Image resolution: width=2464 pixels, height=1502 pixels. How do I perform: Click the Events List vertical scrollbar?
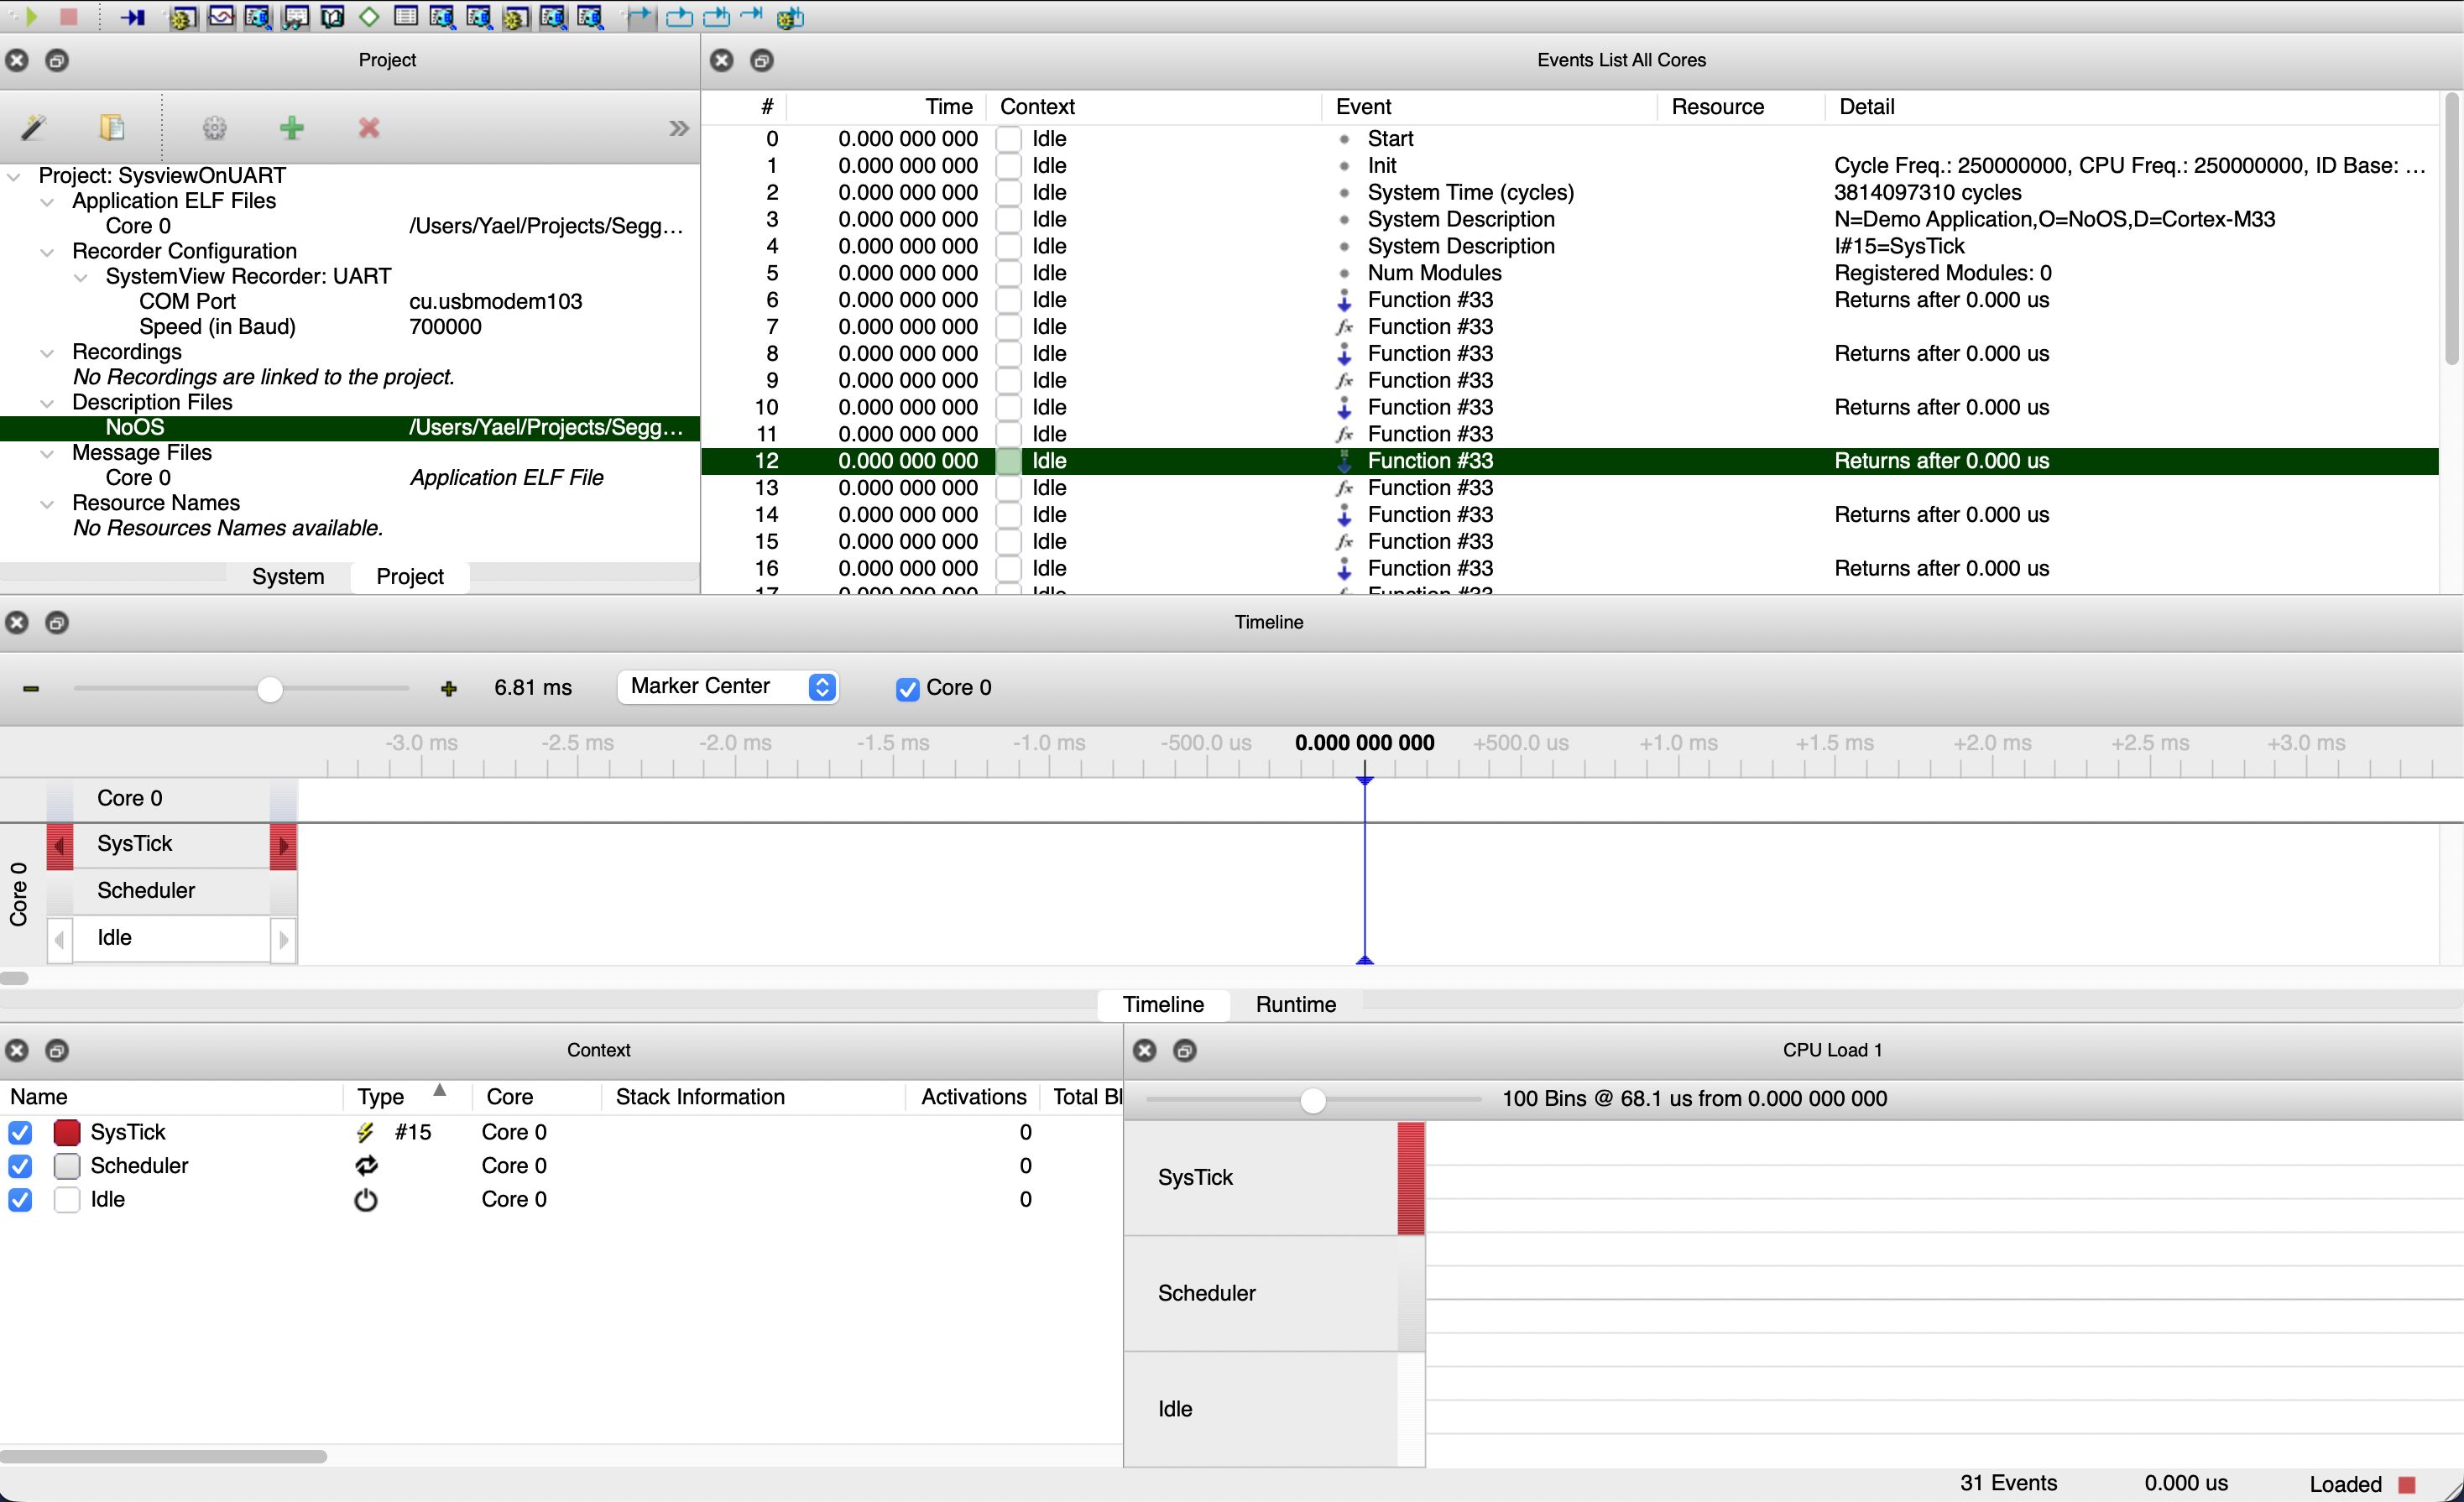tap(2452, 230)
